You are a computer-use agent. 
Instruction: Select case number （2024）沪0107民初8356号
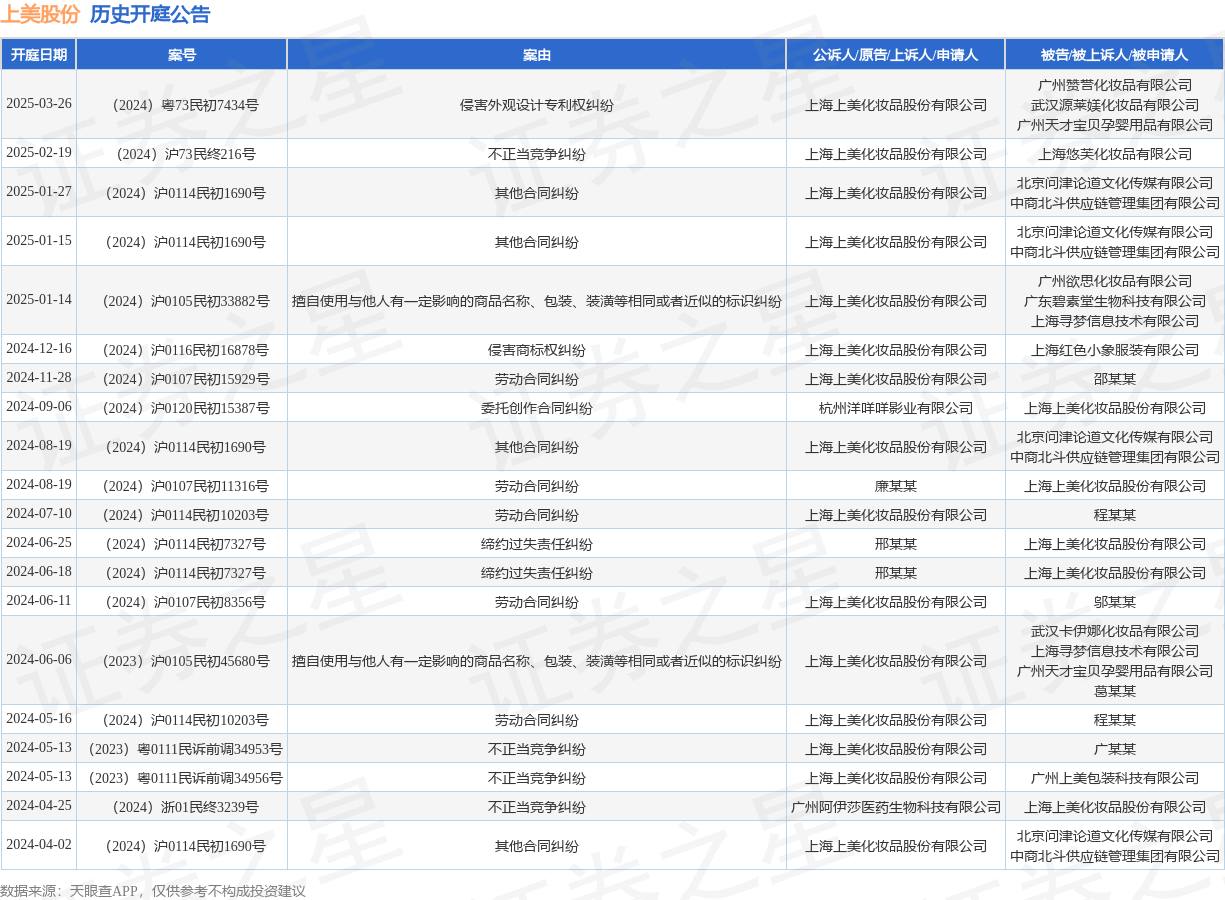182,602
